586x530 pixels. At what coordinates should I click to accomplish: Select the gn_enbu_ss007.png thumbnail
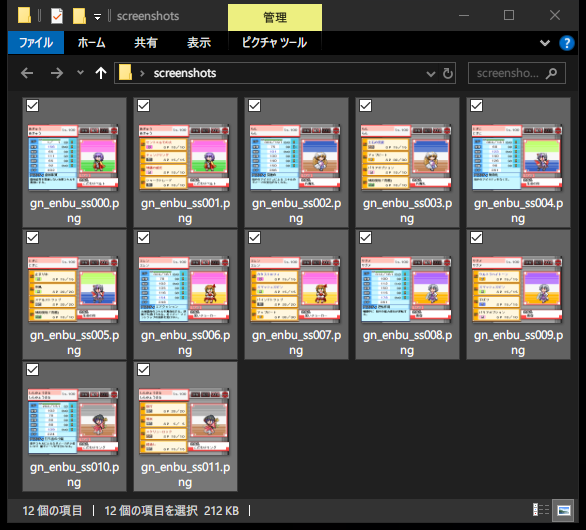point(295,289)
